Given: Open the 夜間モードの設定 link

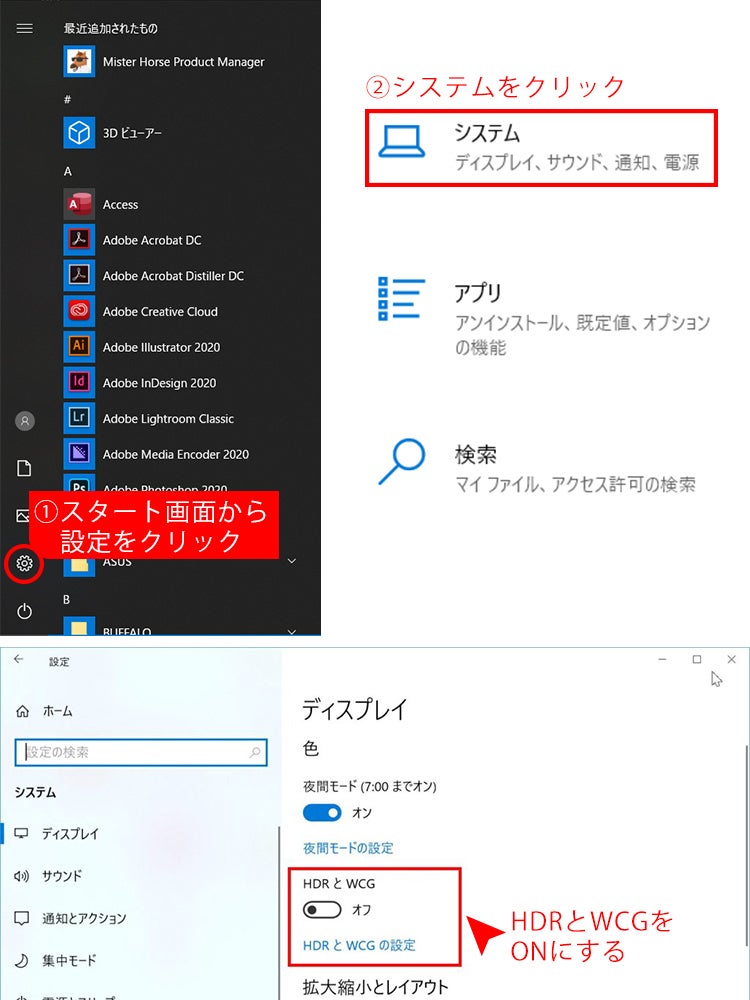Looking at the screenshot, I should tap(348, 848).
